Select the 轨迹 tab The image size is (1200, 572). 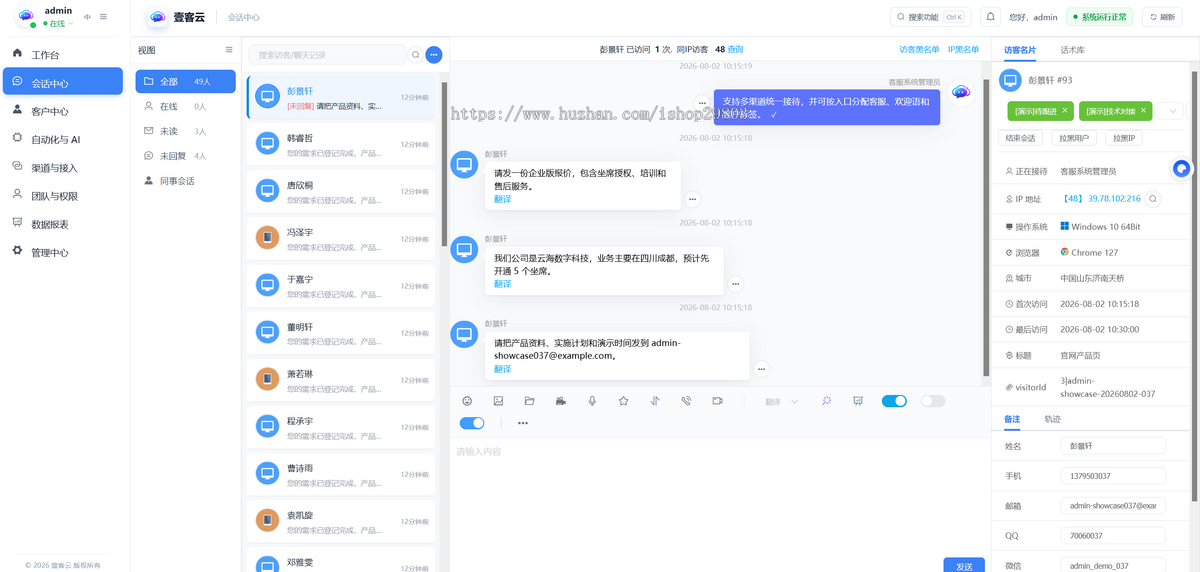(x=1052, y=419)
